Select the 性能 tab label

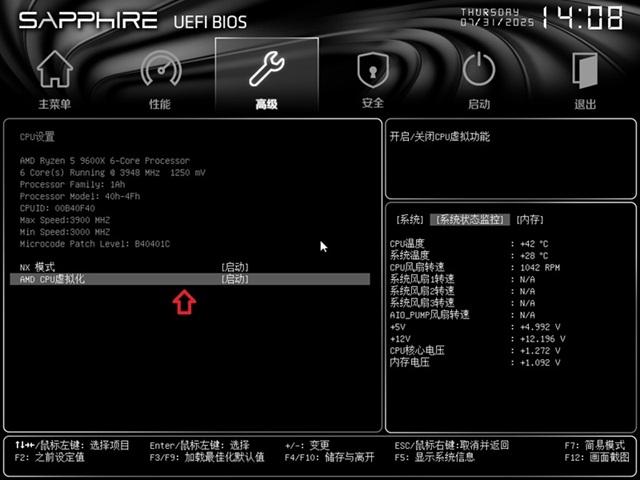coord(160,104)
